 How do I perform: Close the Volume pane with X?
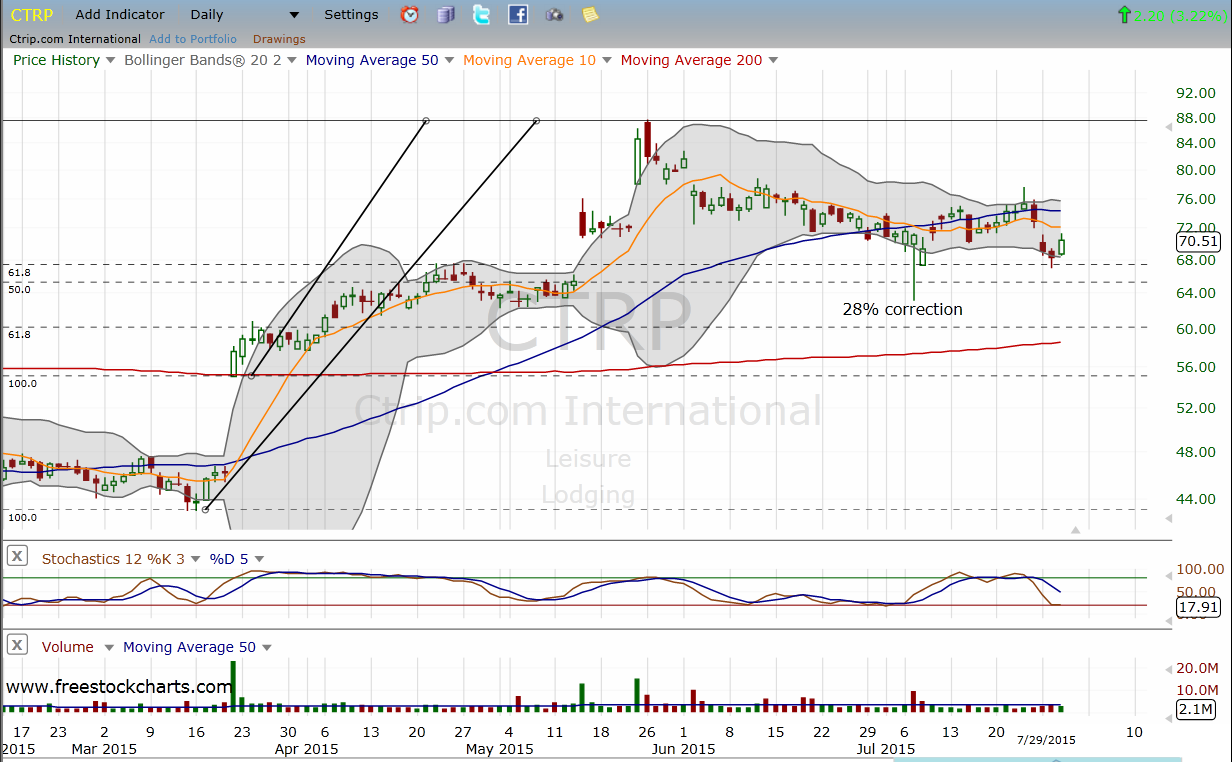(17, 644)
